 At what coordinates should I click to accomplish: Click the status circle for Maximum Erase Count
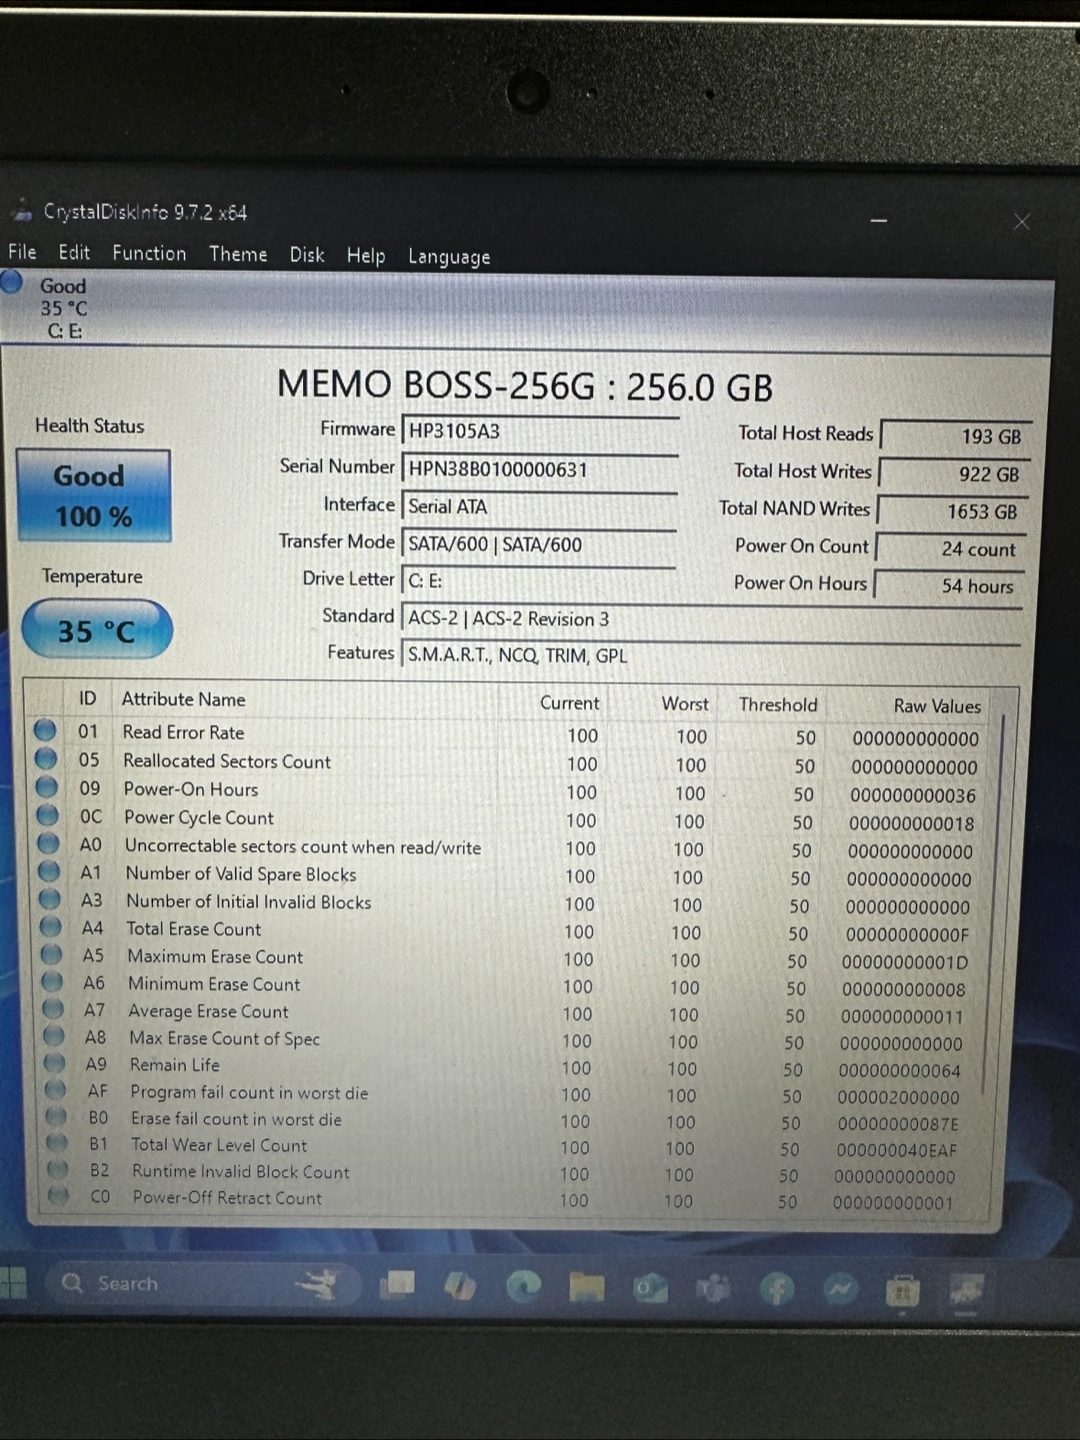click(53, 954)
